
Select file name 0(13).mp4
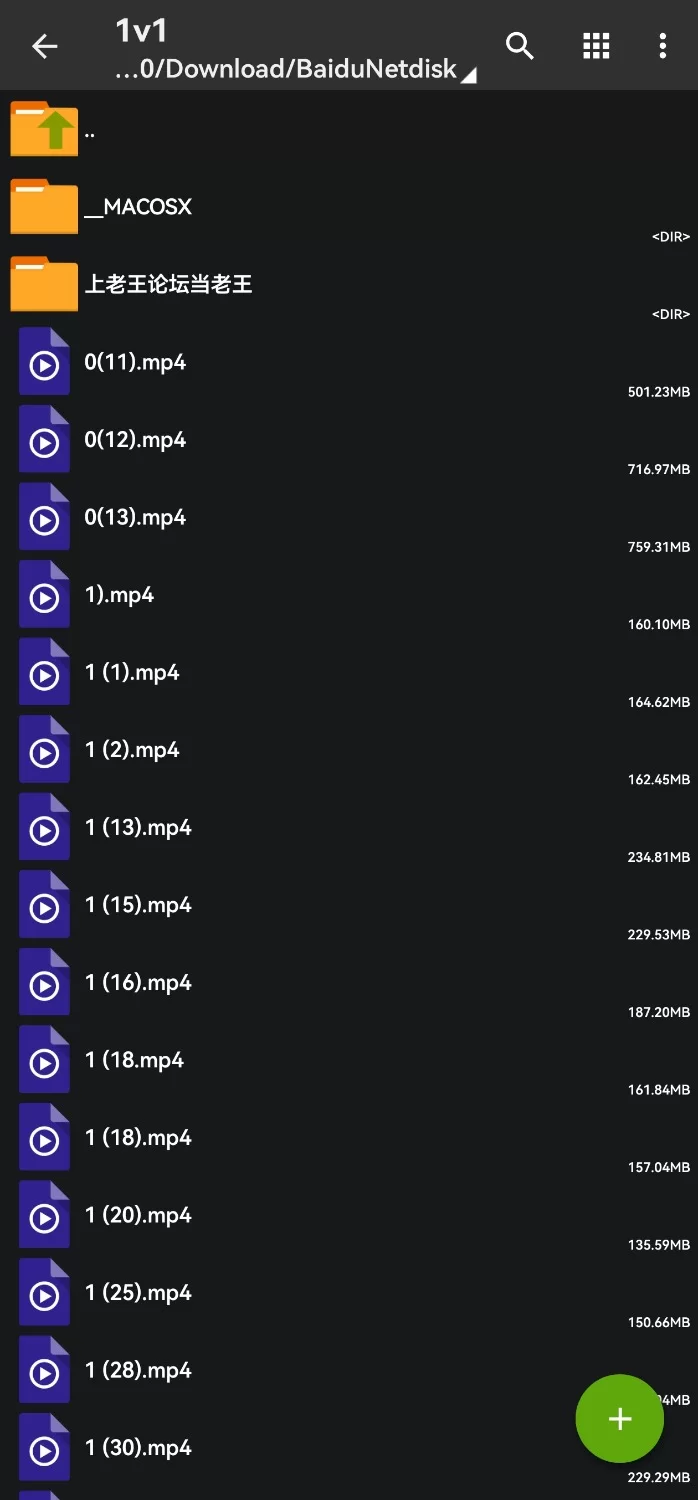click(x=135, y=518)
